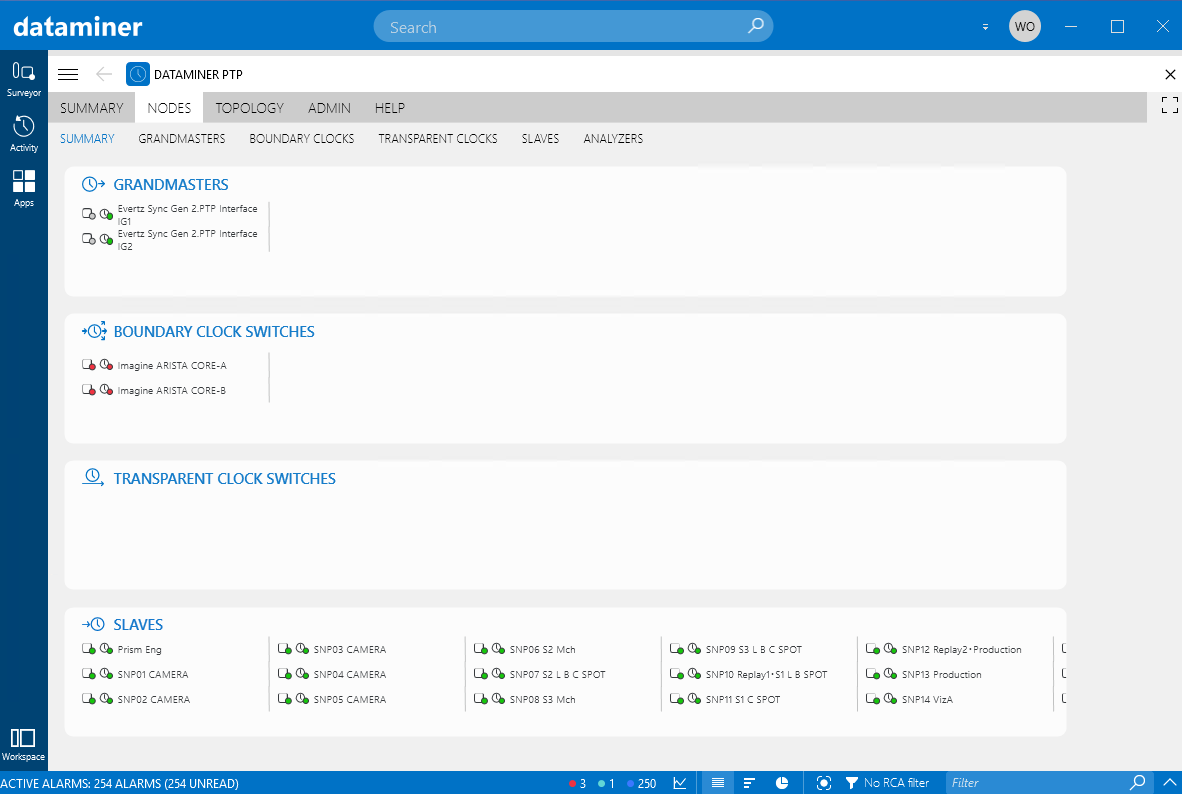Open the SLAVES sub-tab

pyautogui.click(x=540, y=138)
